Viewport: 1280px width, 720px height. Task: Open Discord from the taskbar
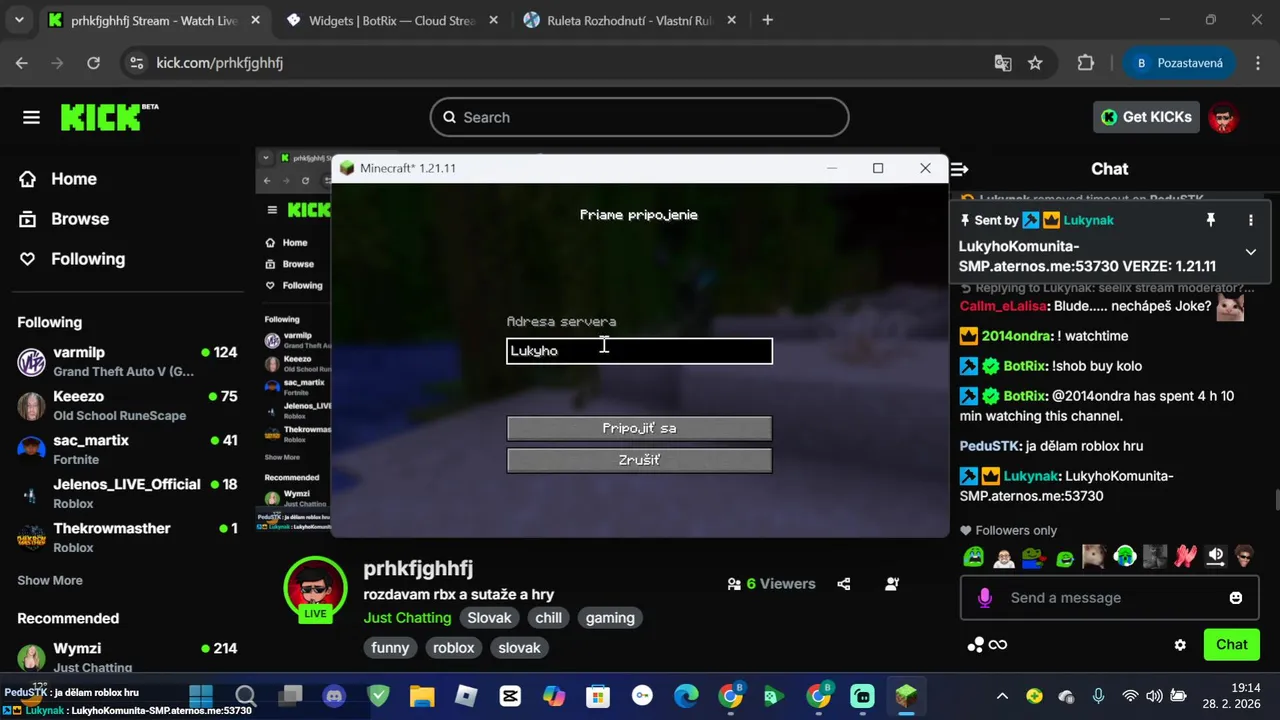(x=334, y=696)
